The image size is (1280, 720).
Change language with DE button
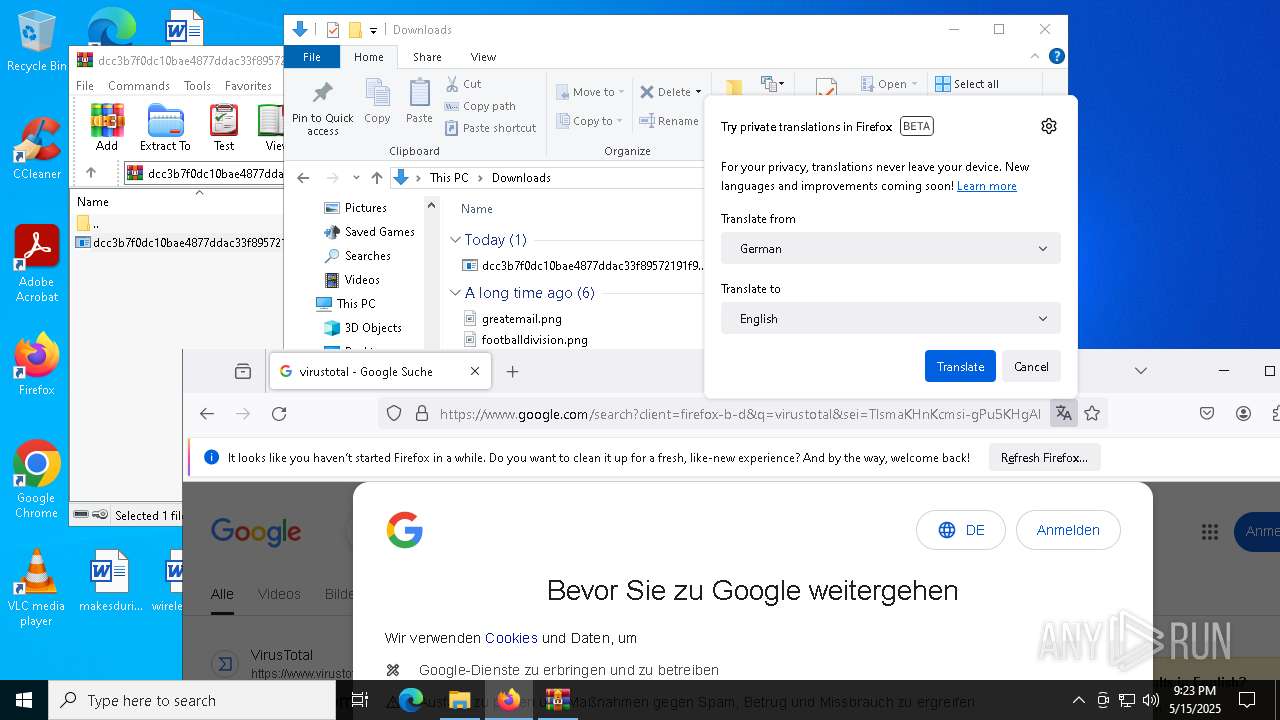click(x=962, y=530)
